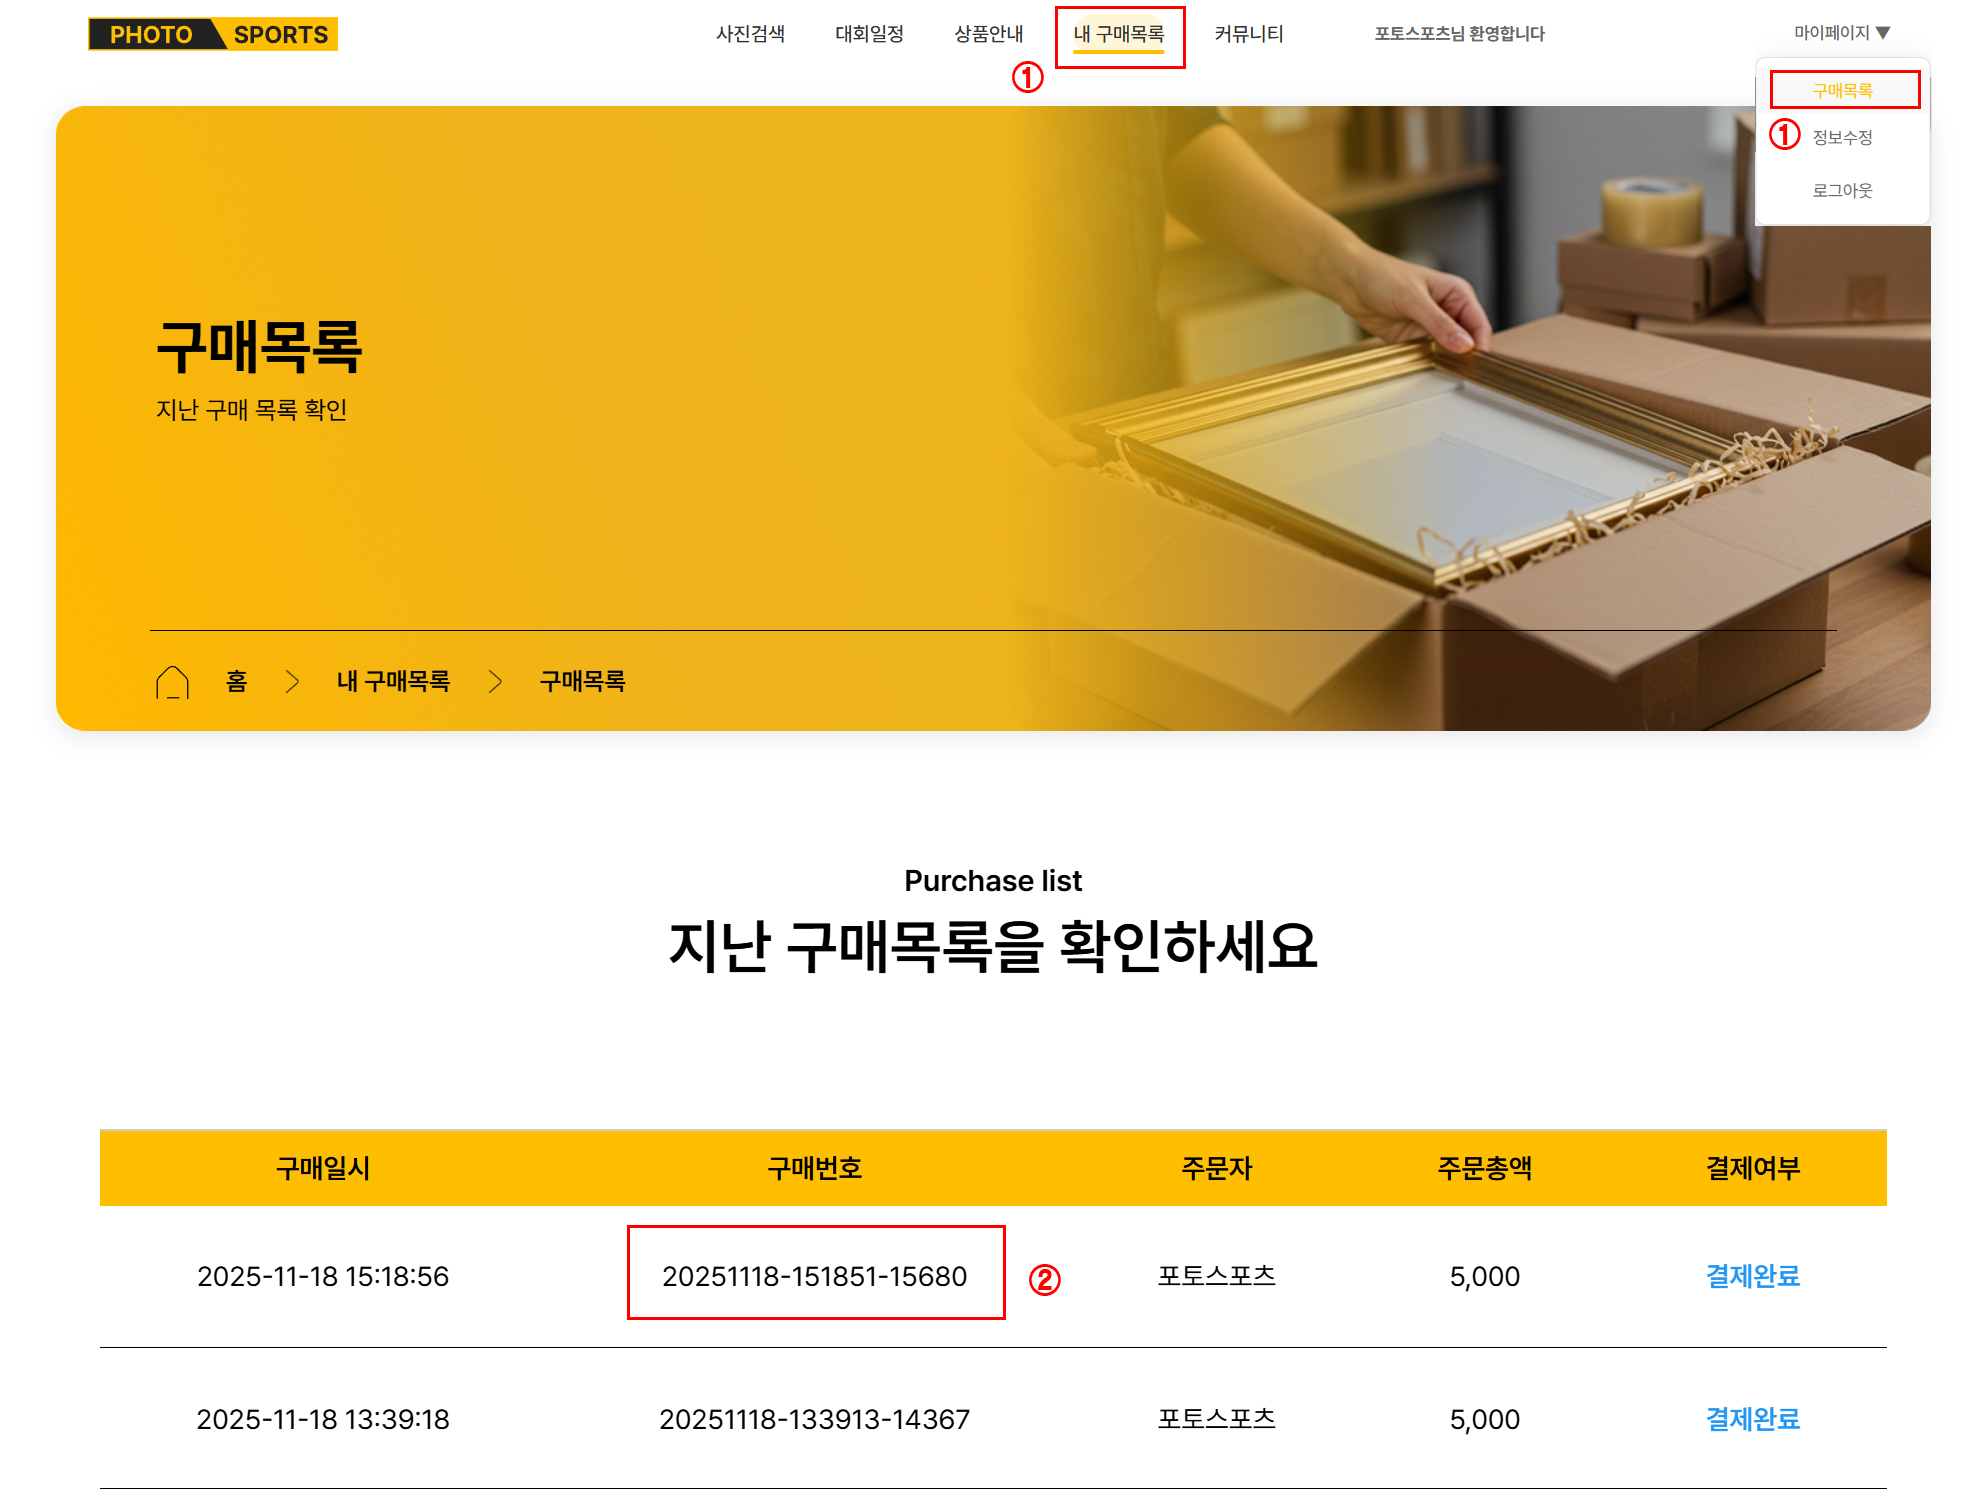
Task: Click the home icon in the breadcrumb
Action: [175, 681]
